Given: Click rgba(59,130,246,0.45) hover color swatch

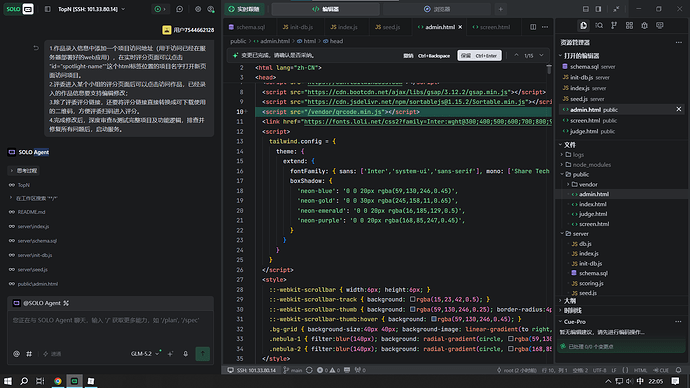Looking at the screenshot, I should pyautogui.click(x=433, y=319).
